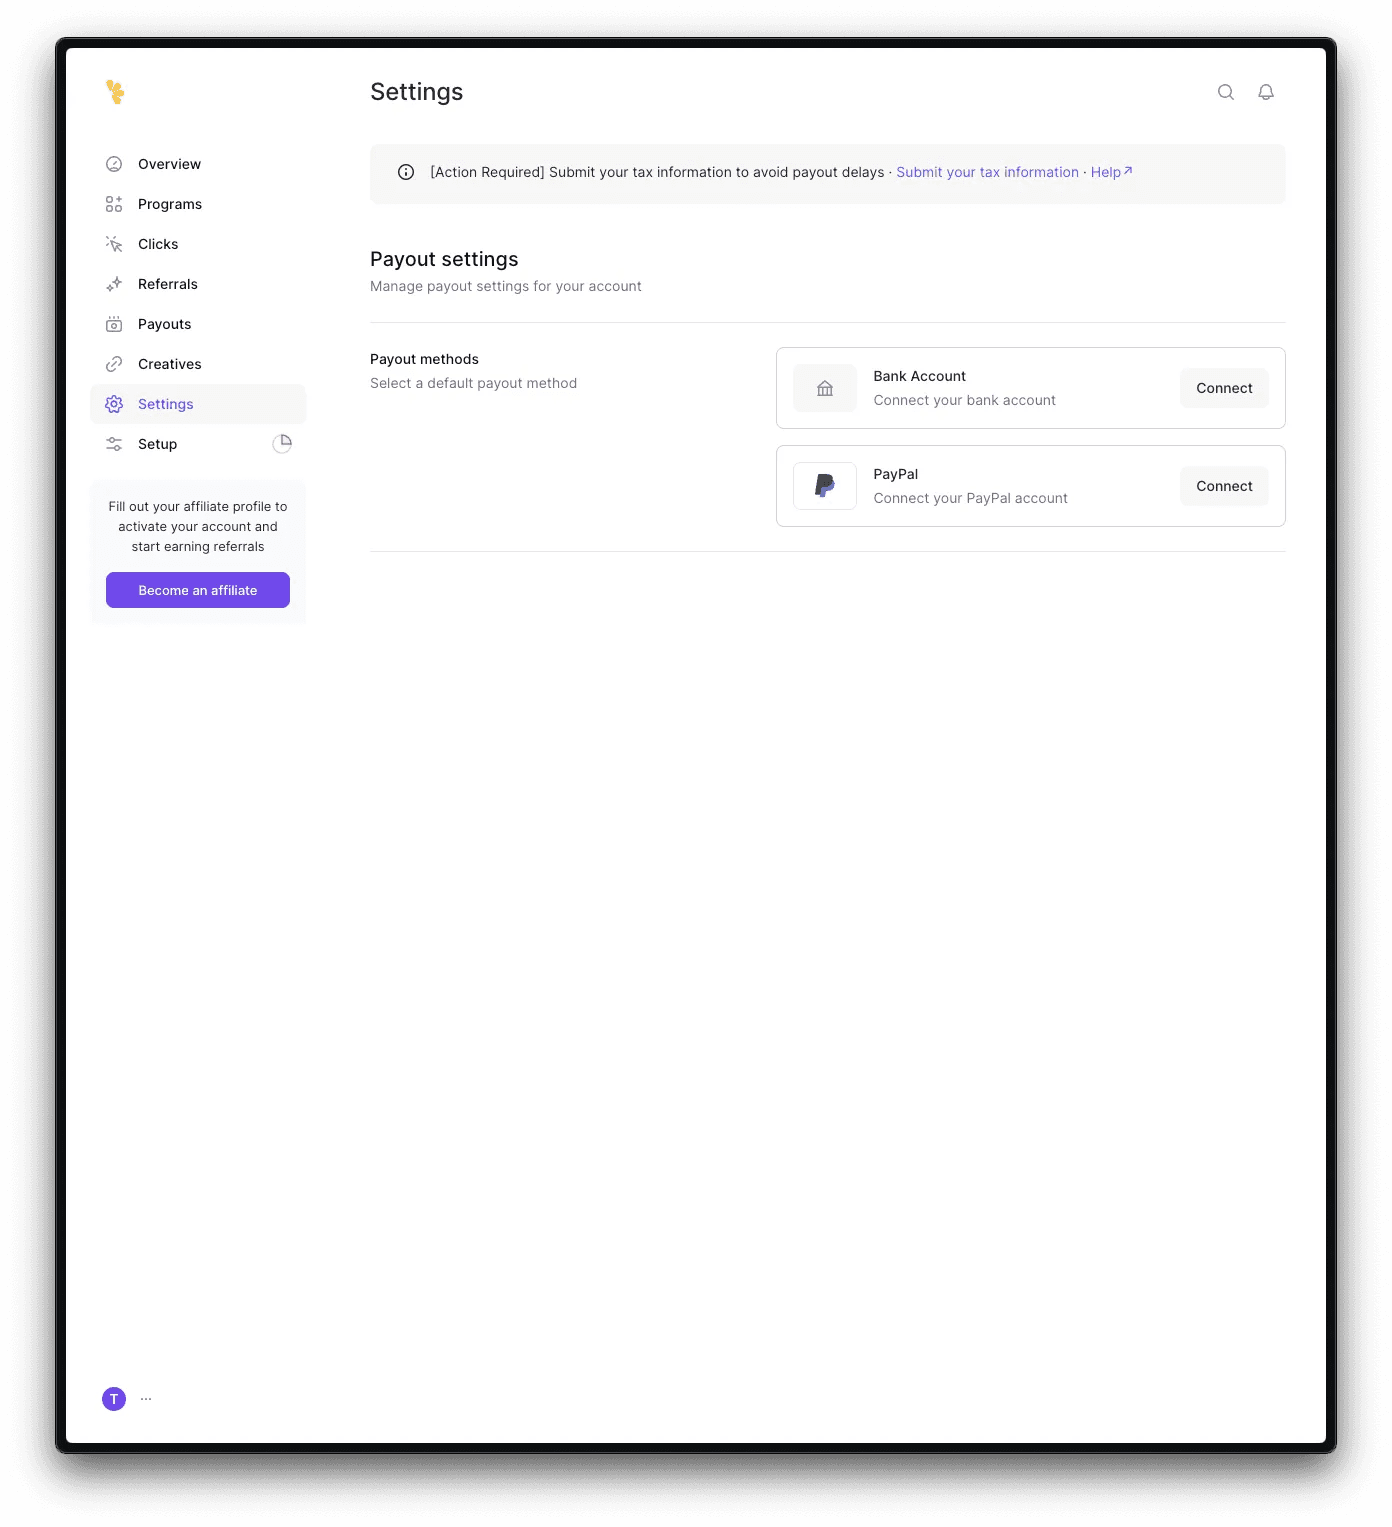Click 'Manage payout settings for your account' text

click(x=506, y=286)
